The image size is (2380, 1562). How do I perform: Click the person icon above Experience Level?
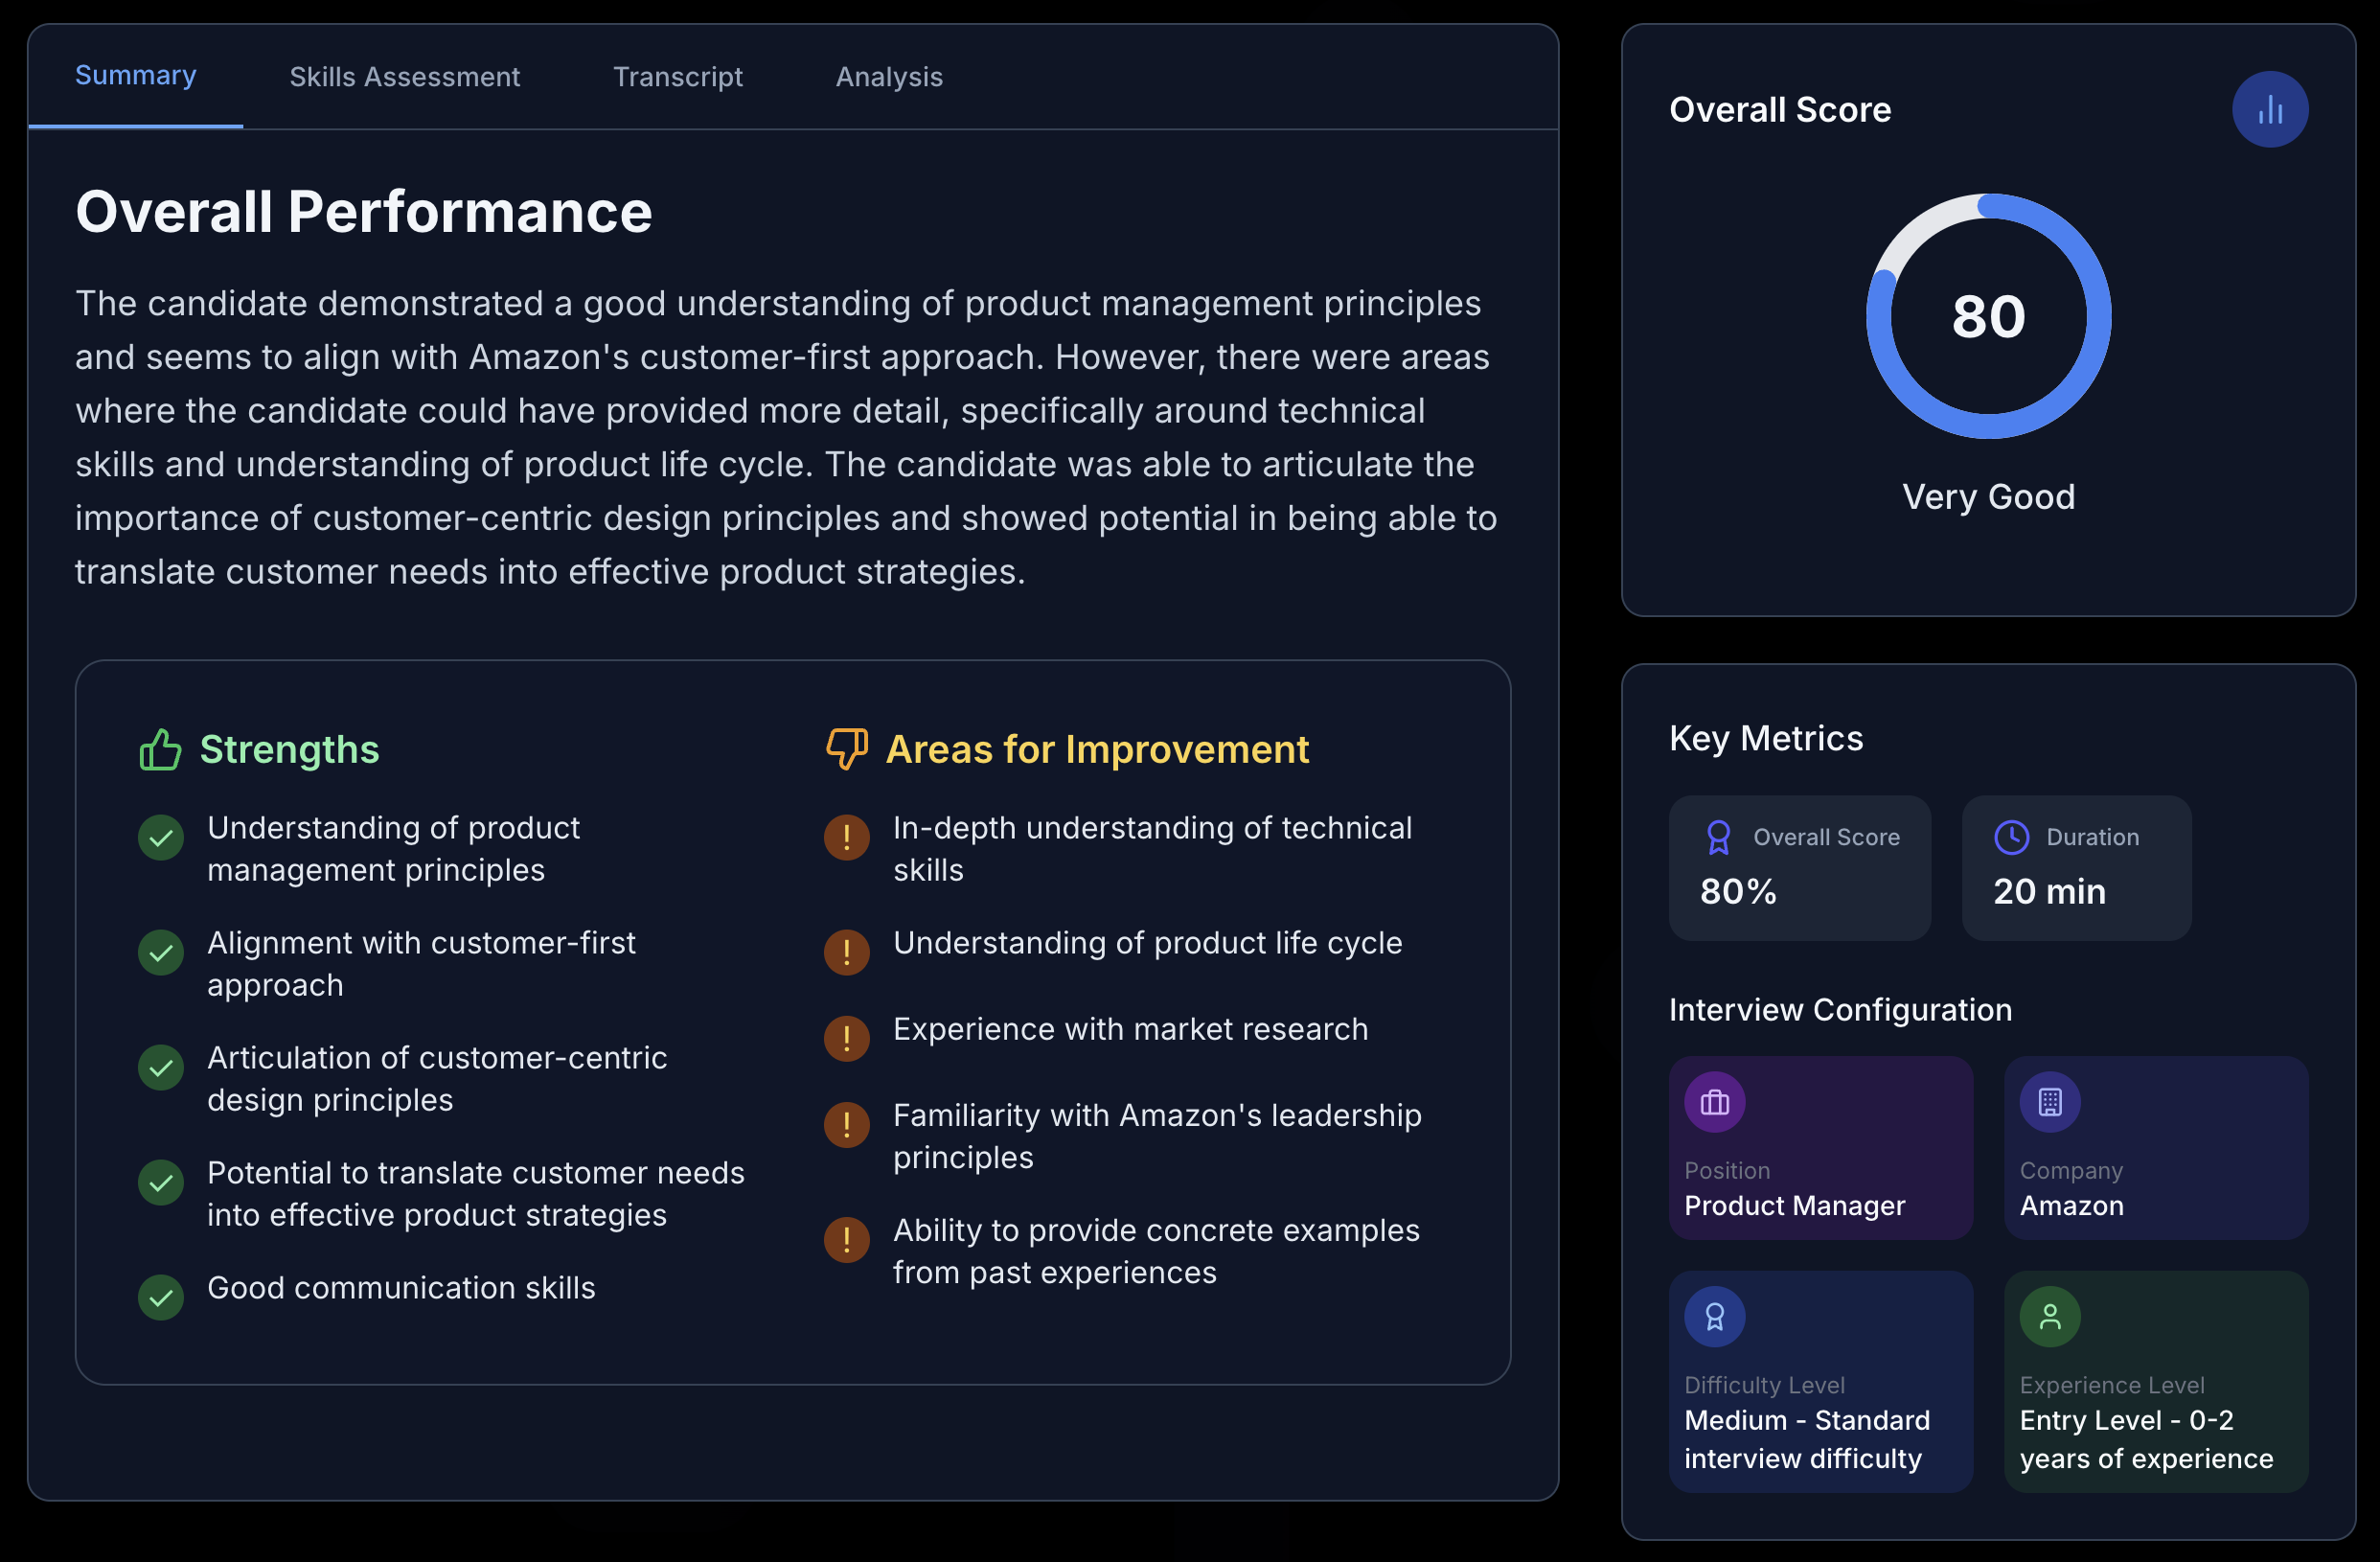point(2049,1317)
